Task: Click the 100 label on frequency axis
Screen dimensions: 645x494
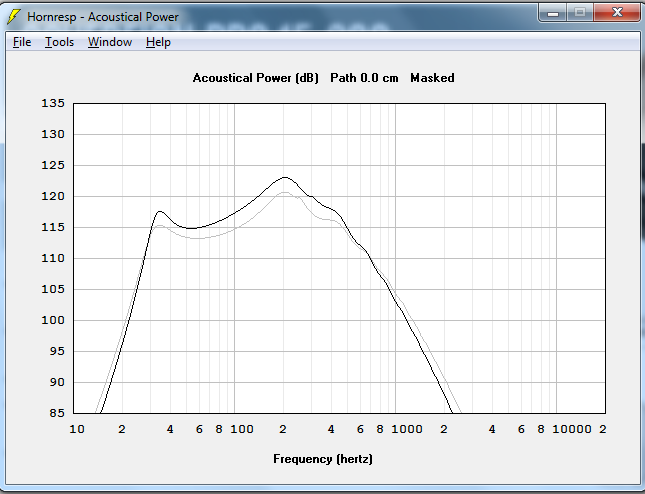Action: point(242,429)
